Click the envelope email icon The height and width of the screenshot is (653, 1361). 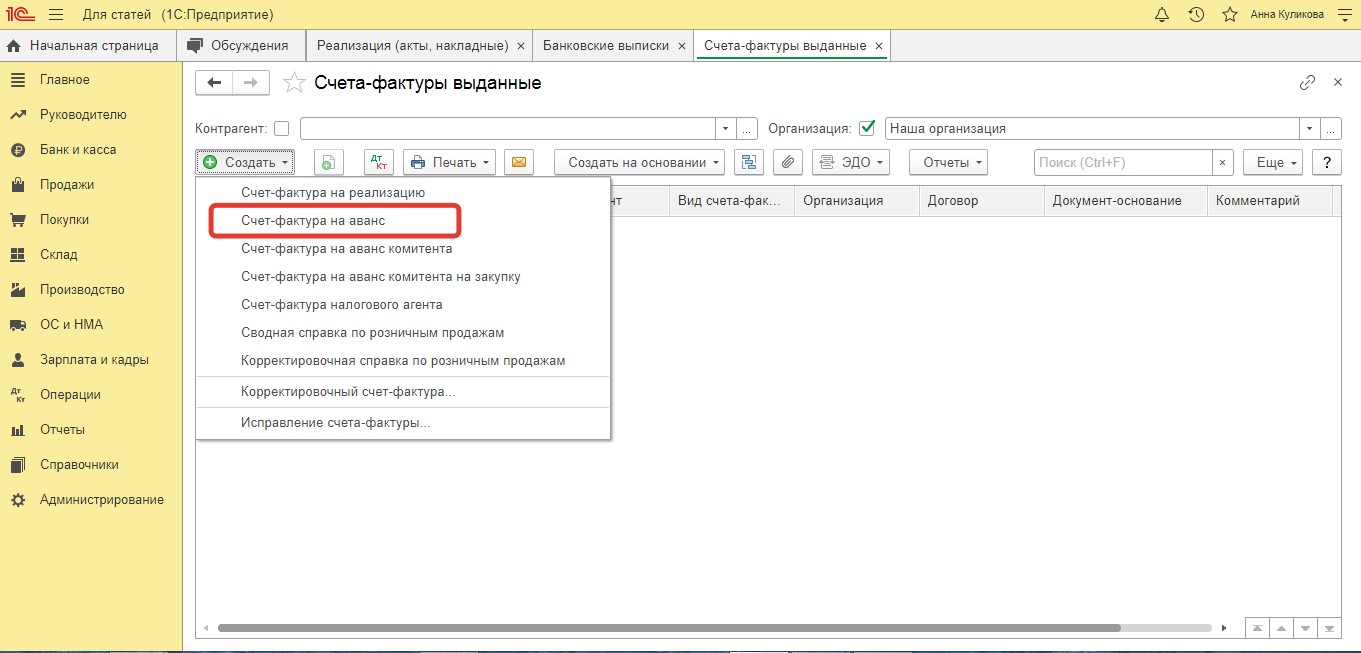click(x=518, y=163)
